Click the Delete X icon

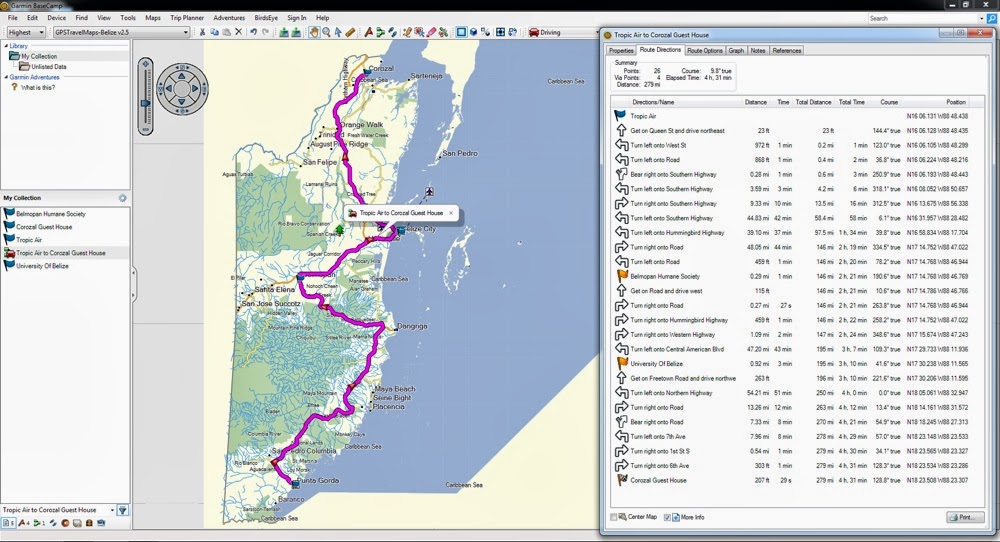click(238, 32)
